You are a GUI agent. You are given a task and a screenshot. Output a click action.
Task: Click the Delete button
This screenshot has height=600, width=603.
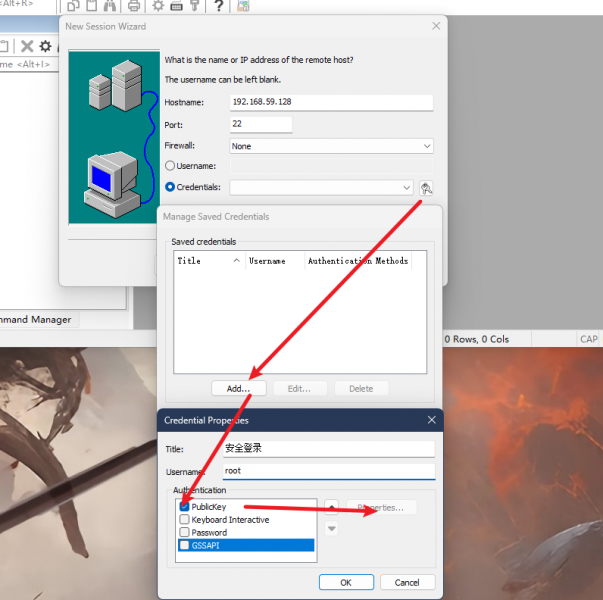coord(361,388)
